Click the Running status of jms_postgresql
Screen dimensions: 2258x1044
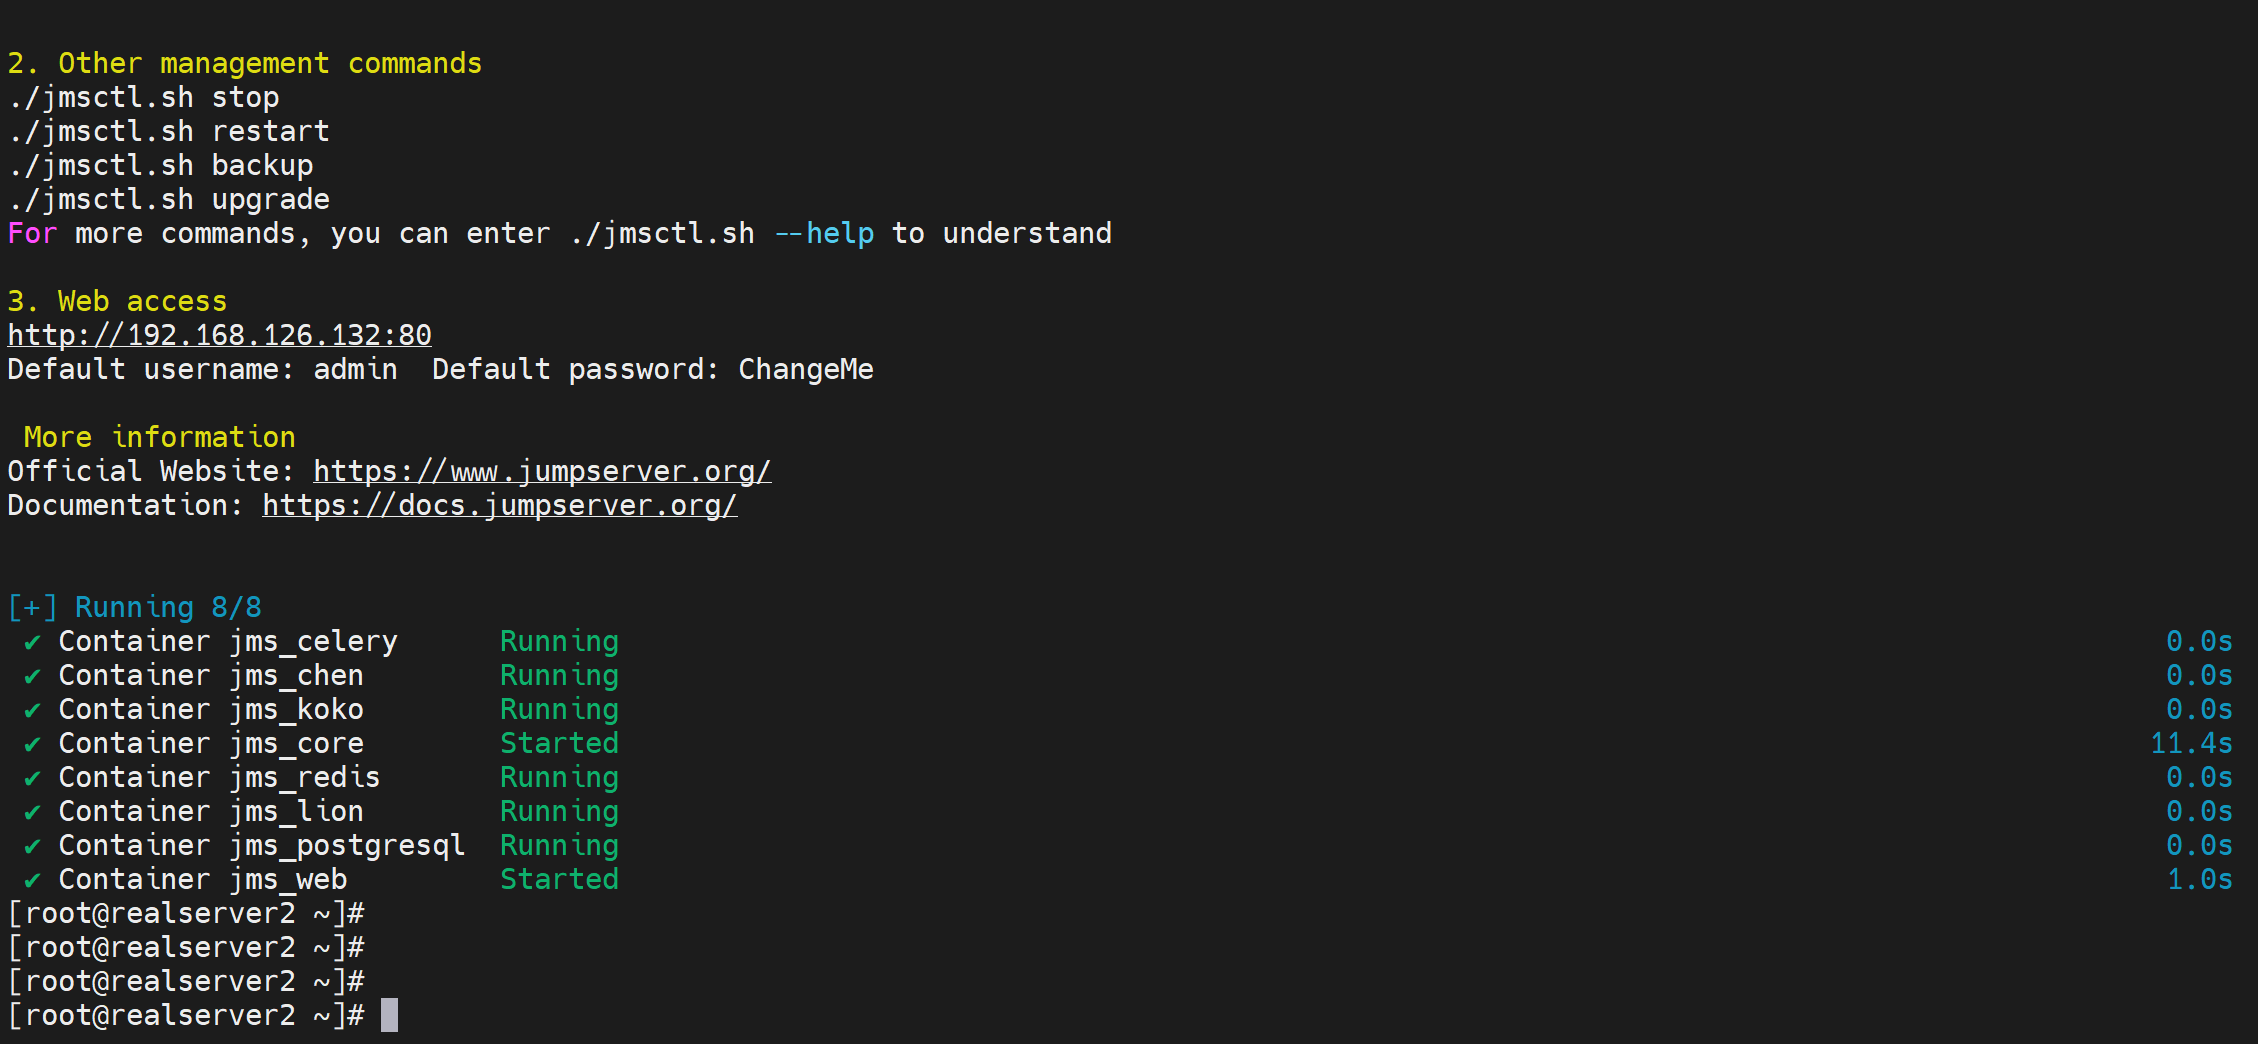559,845
